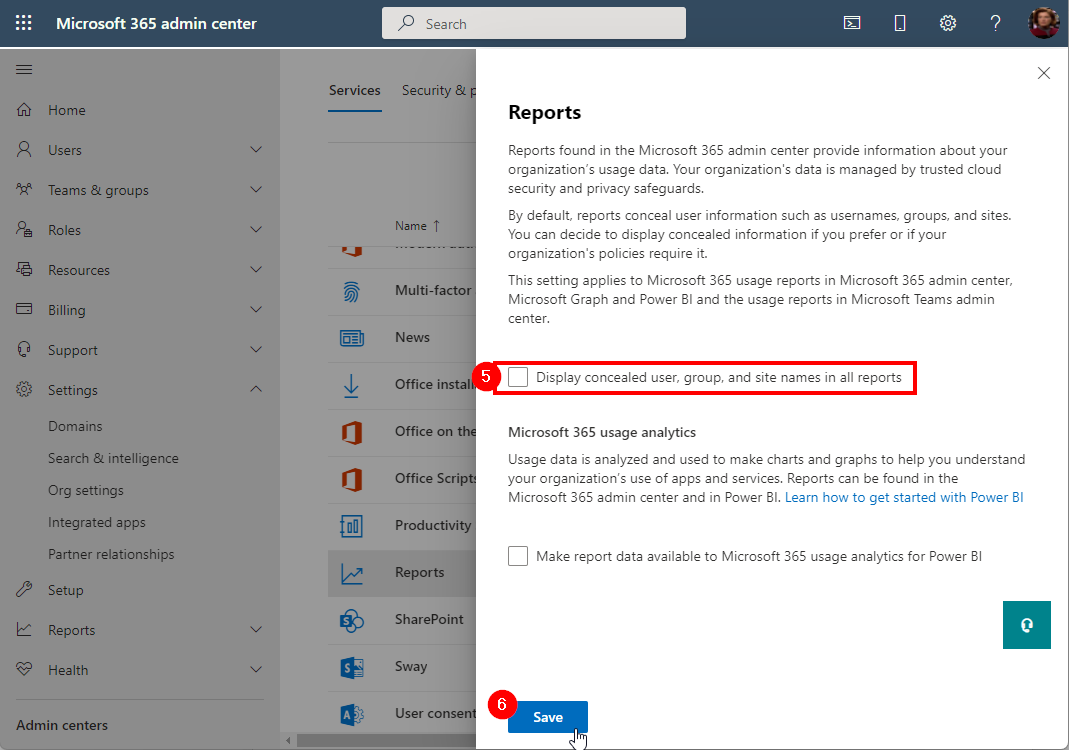Open Learn how to get started with Power BI
Screen dimensions: 1069x750
click(x=904, y=497)
